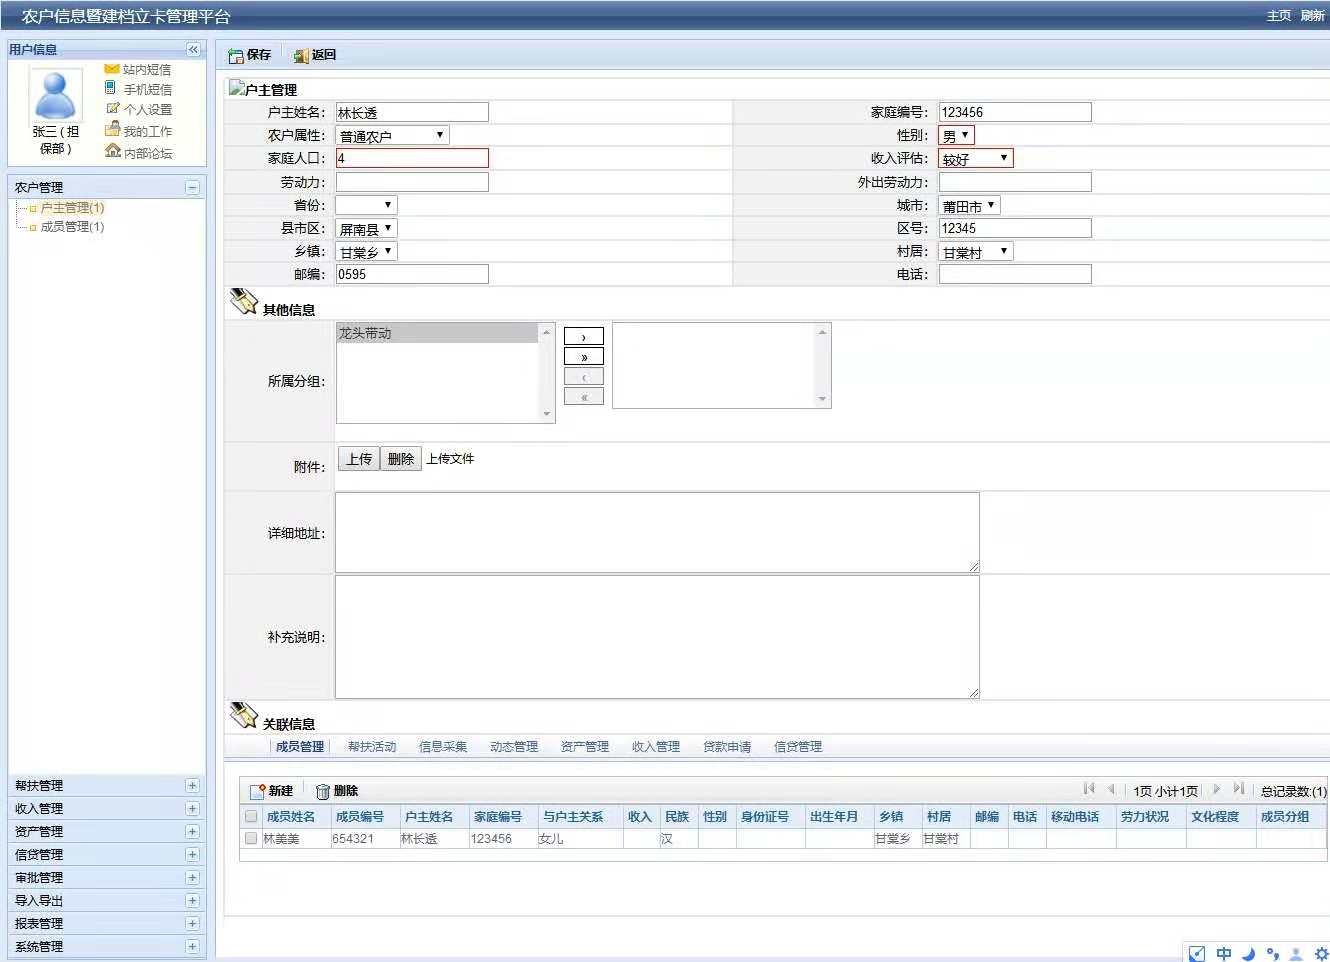
Task: Click the save icon in toolbar
Action: pyautogui.click(x=236, y=56)
